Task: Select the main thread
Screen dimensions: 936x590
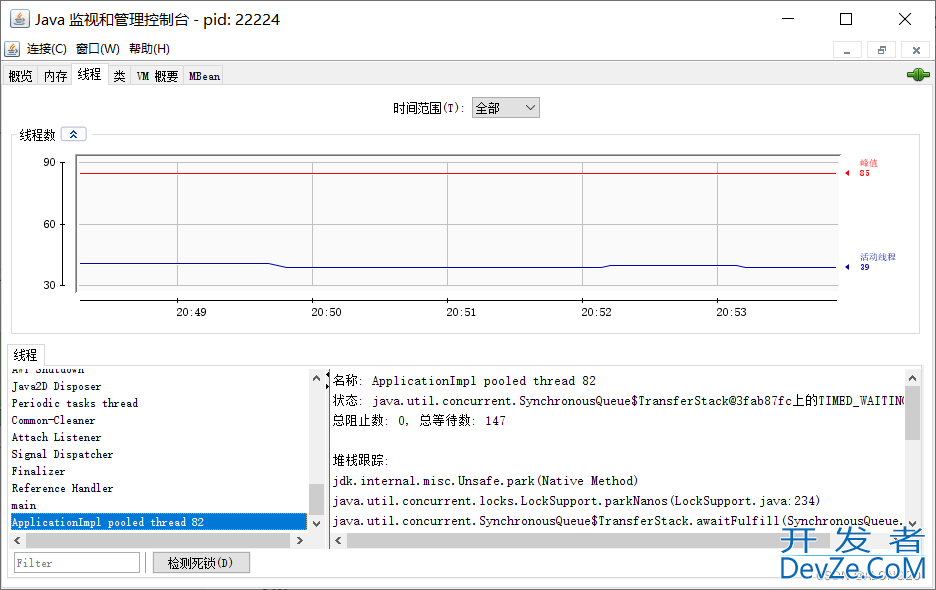Action: 159,505
